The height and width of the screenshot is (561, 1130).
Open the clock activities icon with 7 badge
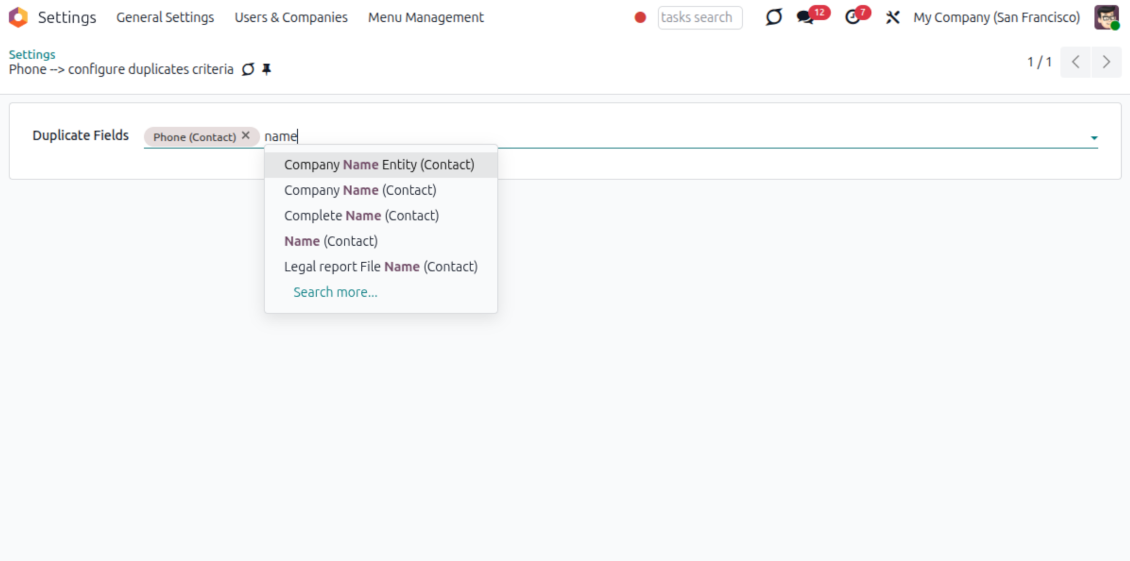point(852,17)
